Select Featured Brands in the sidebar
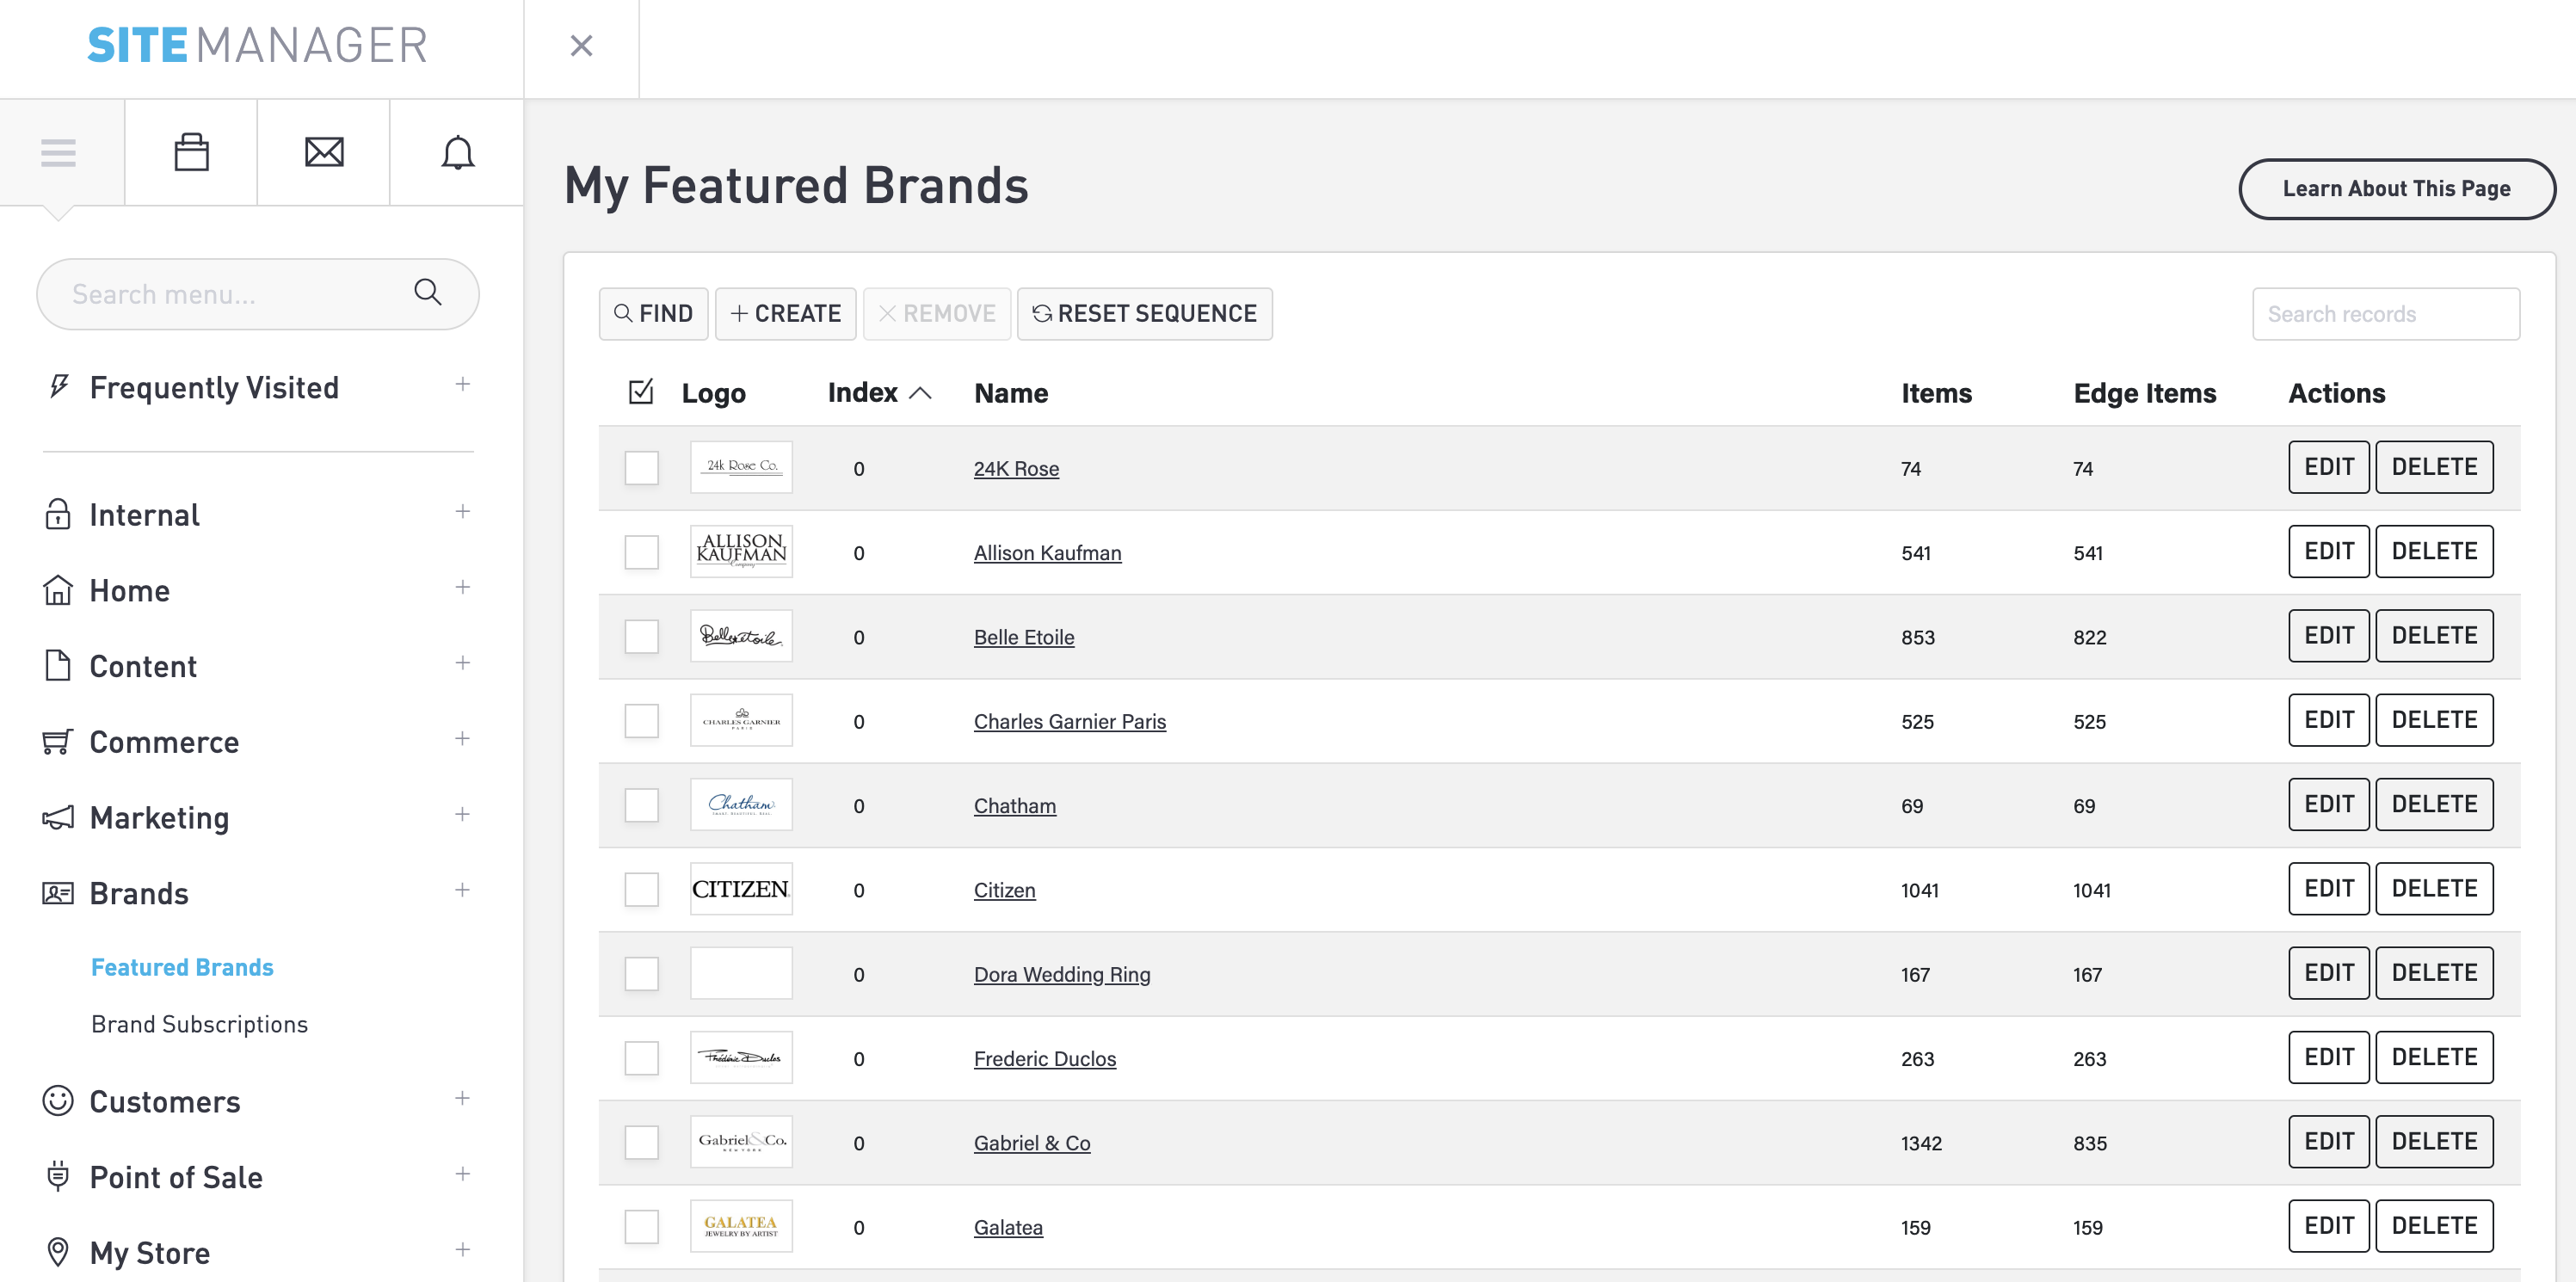This screenshot has height=1282, width=2576. 182,967
